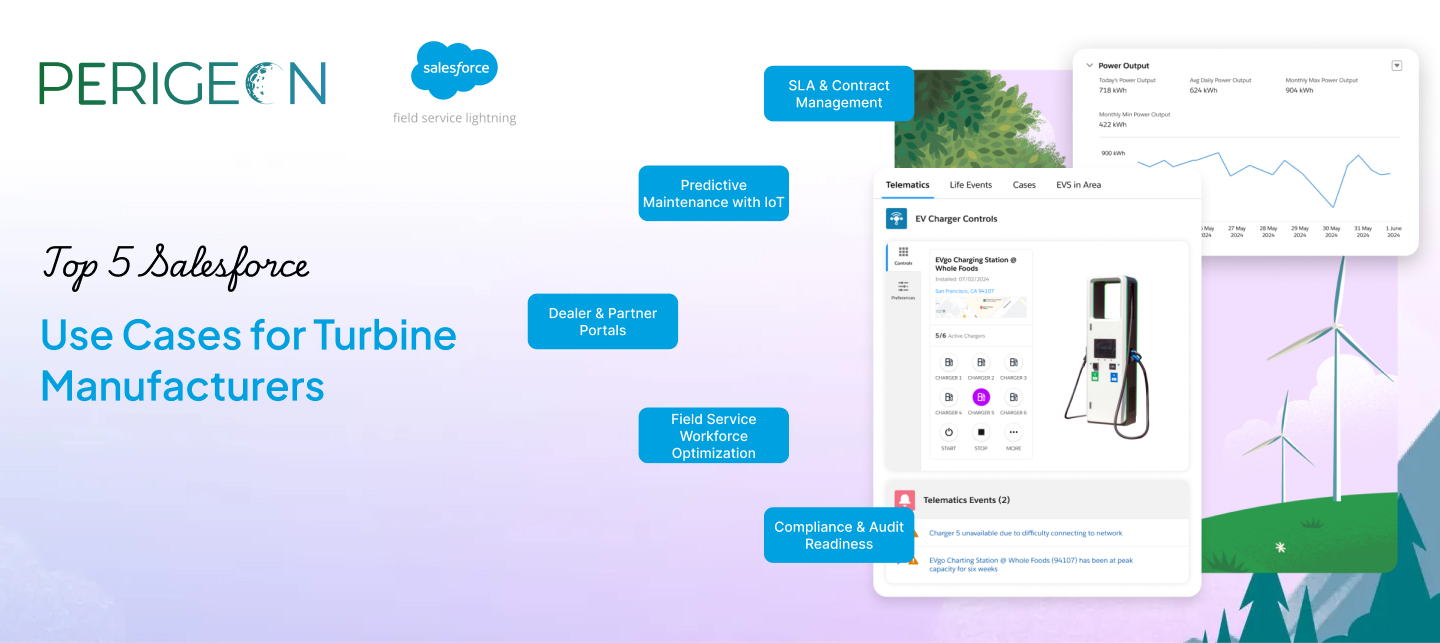1440x643 pixels.
Task: Click warning icon beside peak capacity event
Action: coord(913,560)
